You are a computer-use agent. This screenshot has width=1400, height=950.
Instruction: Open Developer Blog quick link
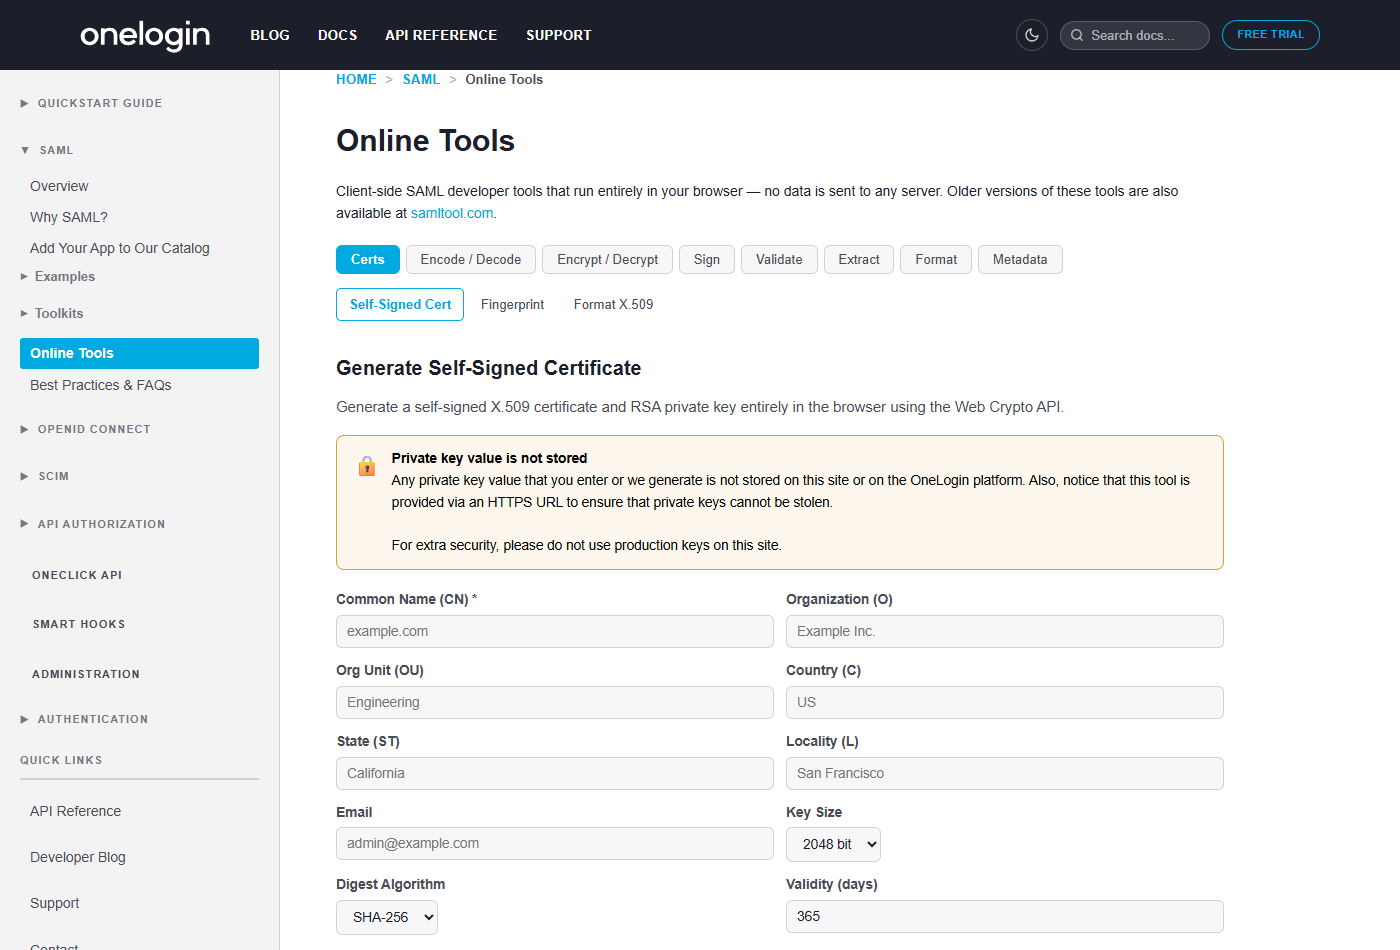pyautogui.click(x=78, y=857)
